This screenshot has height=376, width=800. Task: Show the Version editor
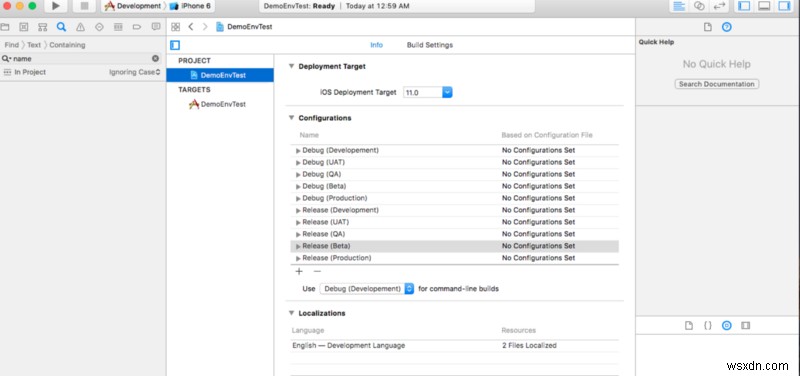pyautogui.click(x=719, y=6)
